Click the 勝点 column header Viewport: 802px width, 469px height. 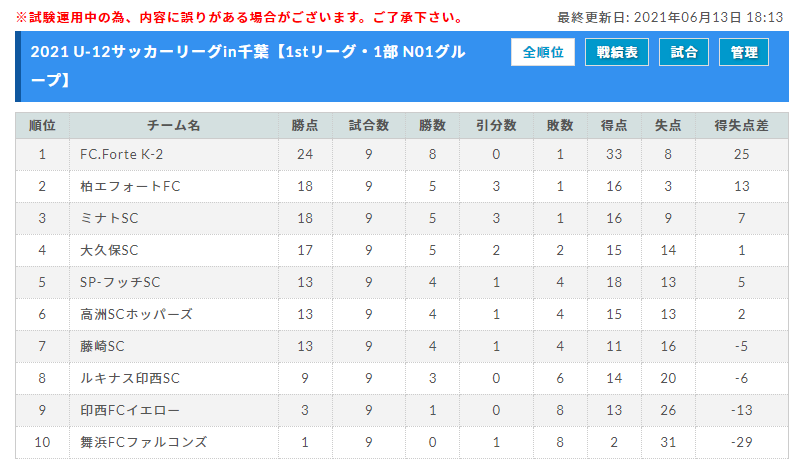coord(305,125)
